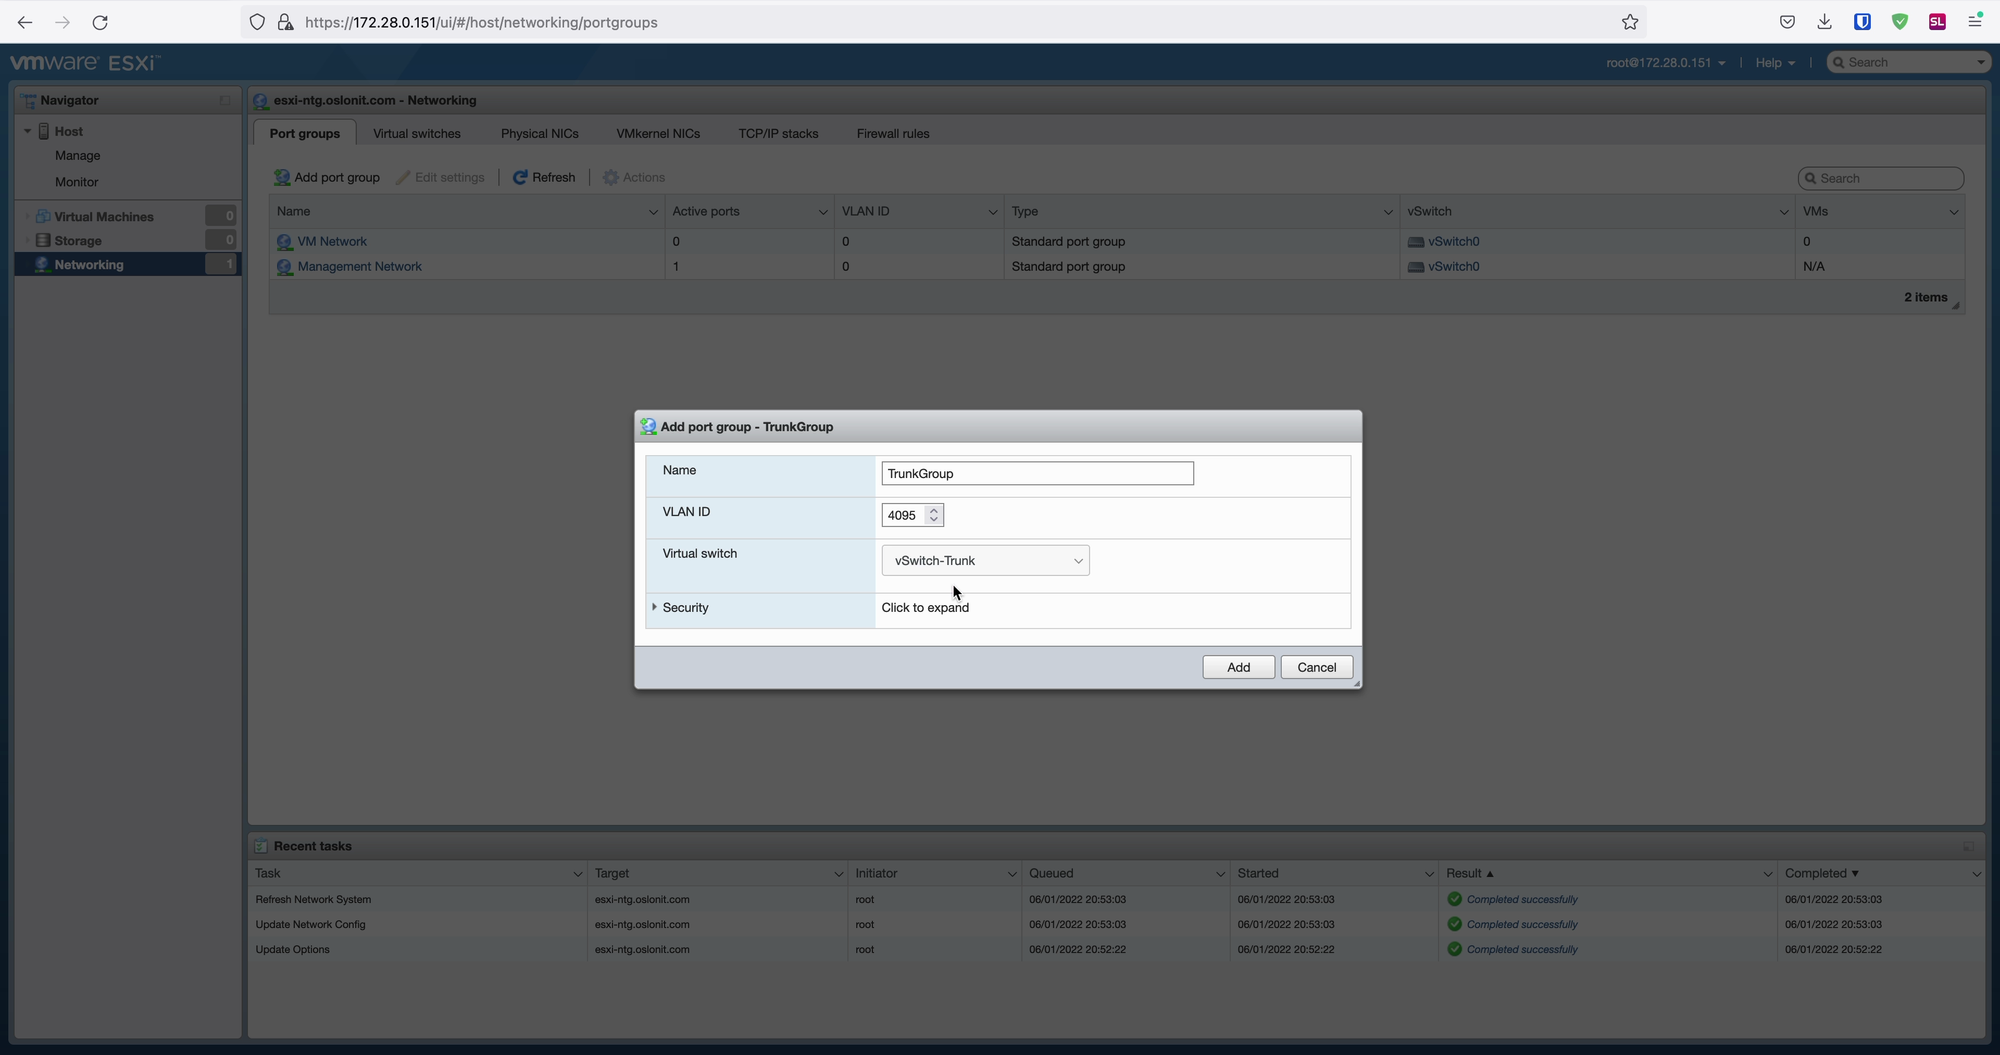Open Virtual Machines in Navigator
The height and width of the screenshot is (1055, 2000).
pyautogui.click(x=104, y=217)
